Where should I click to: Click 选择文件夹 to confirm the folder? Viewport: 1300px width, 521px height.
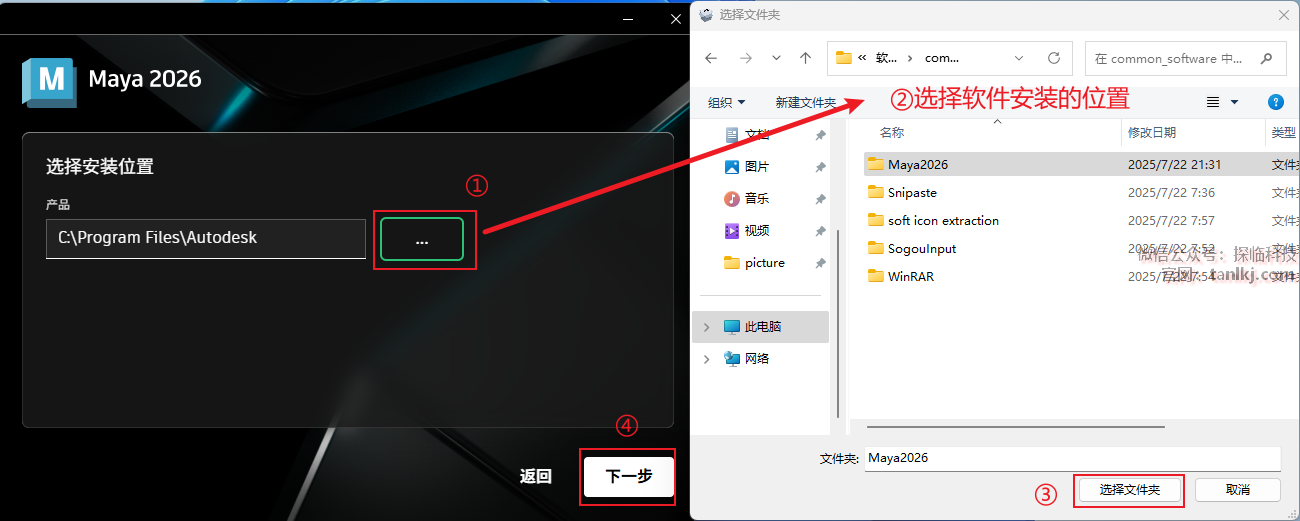(1130, 490)
